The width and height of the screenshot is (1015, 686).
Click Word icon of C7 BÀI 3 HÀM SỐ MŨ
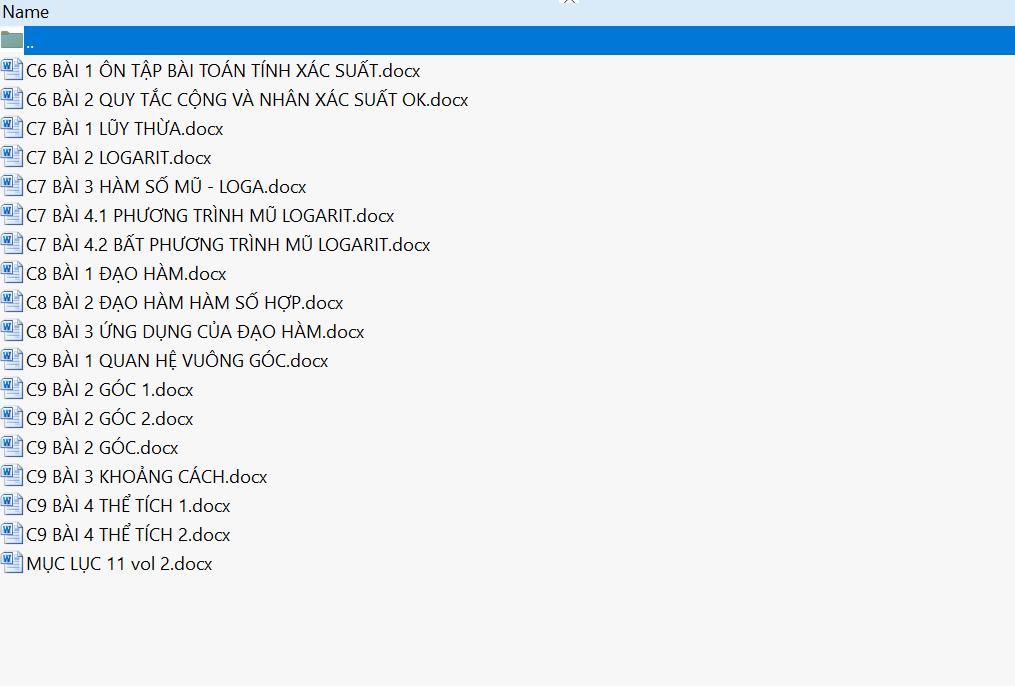[12, 186]
